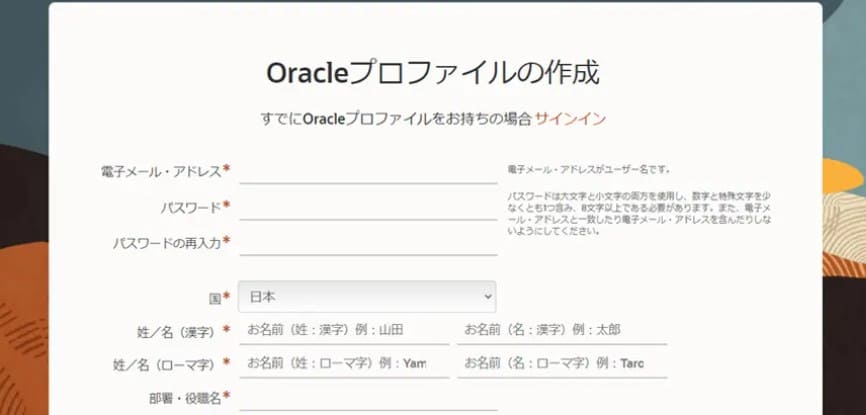Click the Oracleプロファイルの作成 heading
This screenshot has height=415, width=866.
(433, 73)
